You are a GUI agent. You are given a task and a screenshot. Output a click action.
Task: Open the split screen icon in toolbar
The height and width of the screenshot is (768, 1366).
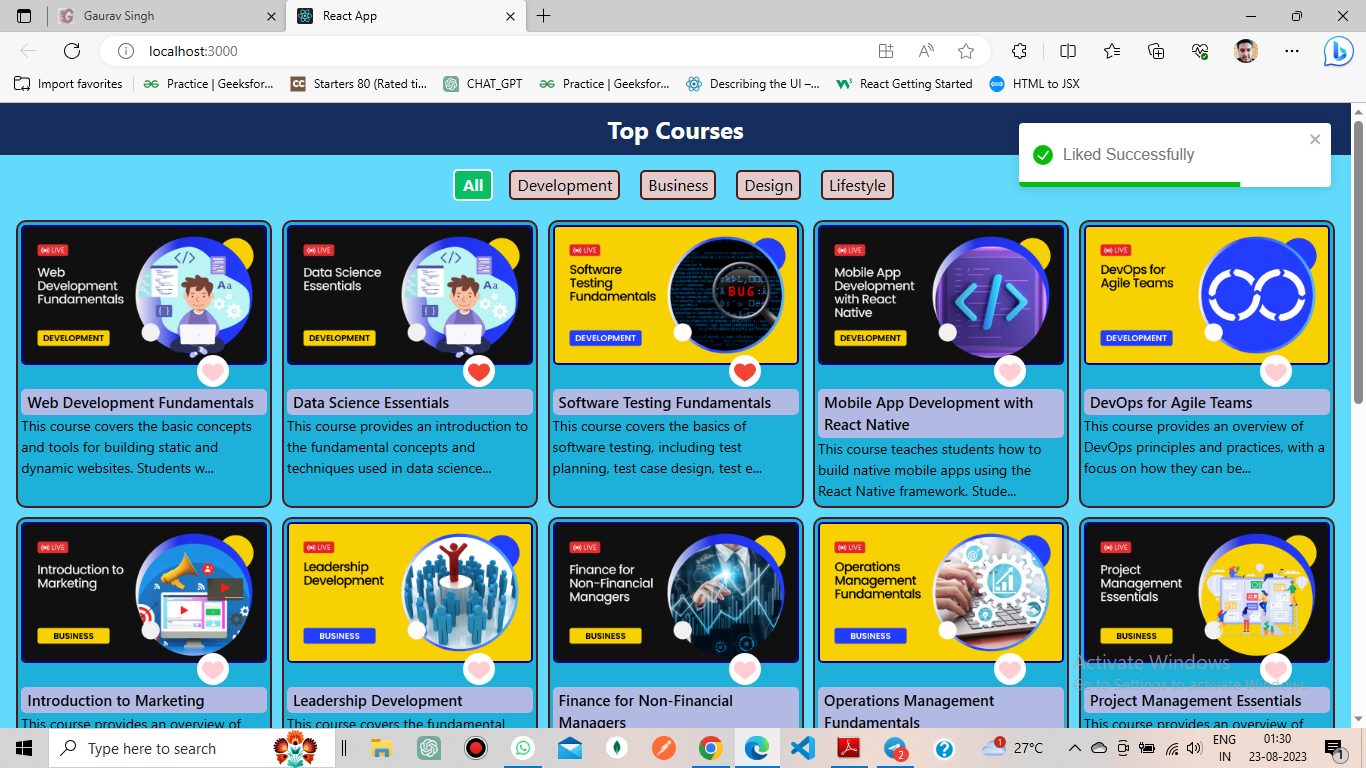pos(1068,51)
